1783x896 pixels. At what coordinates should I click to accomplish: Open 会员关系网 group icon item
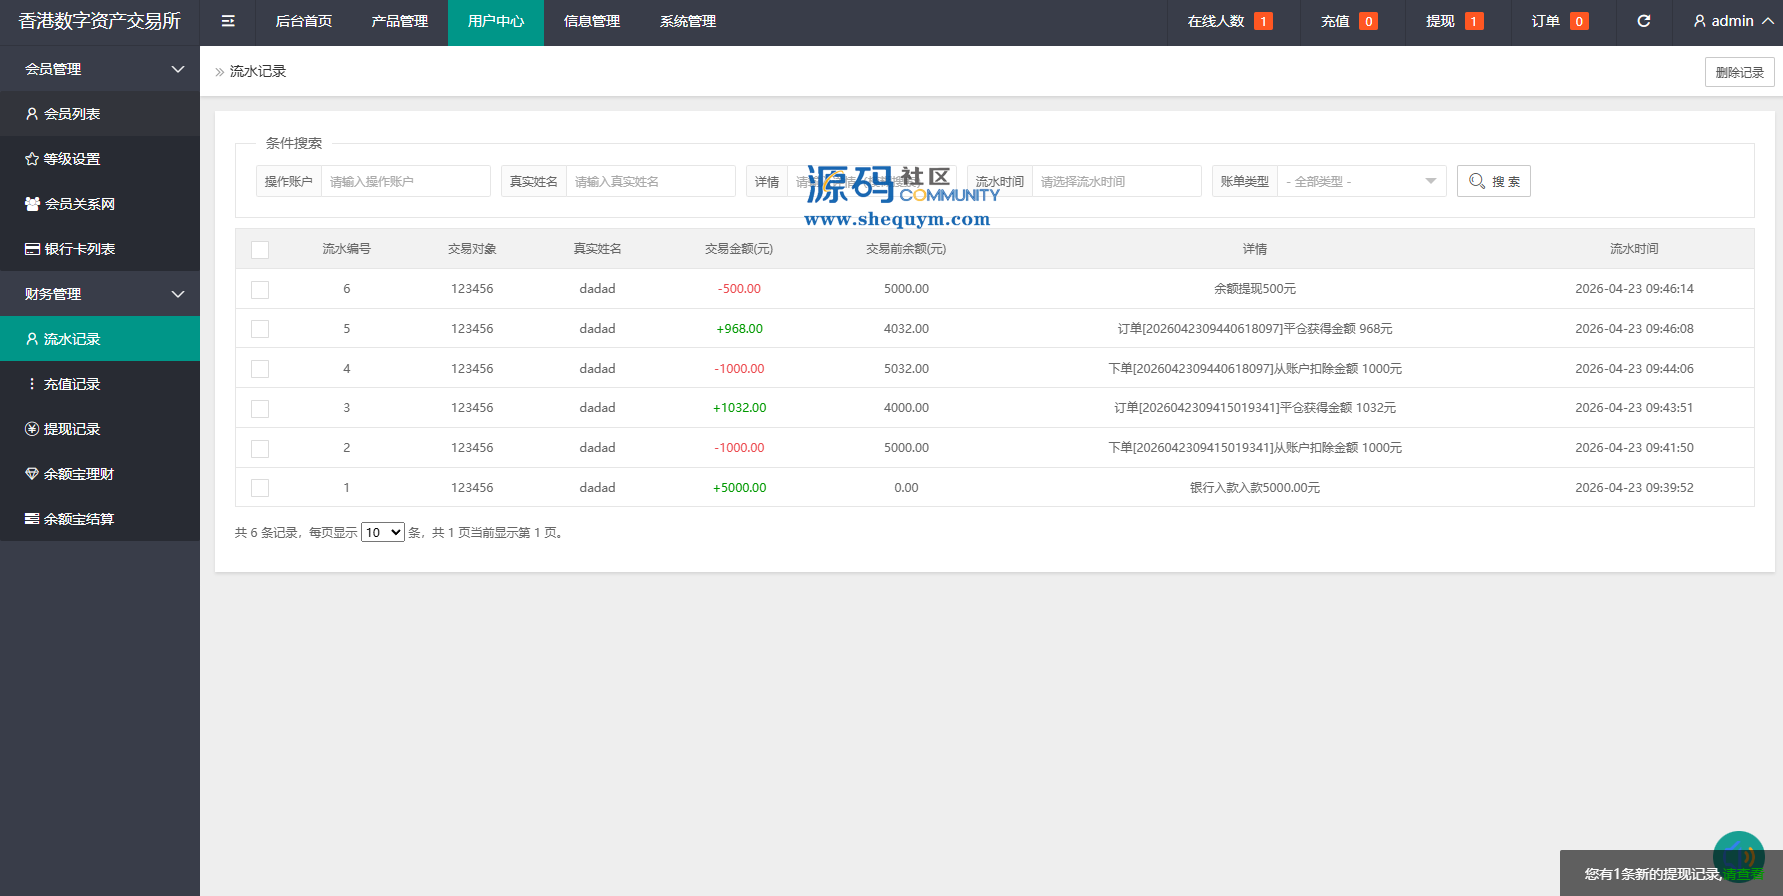tap(32, 204)
